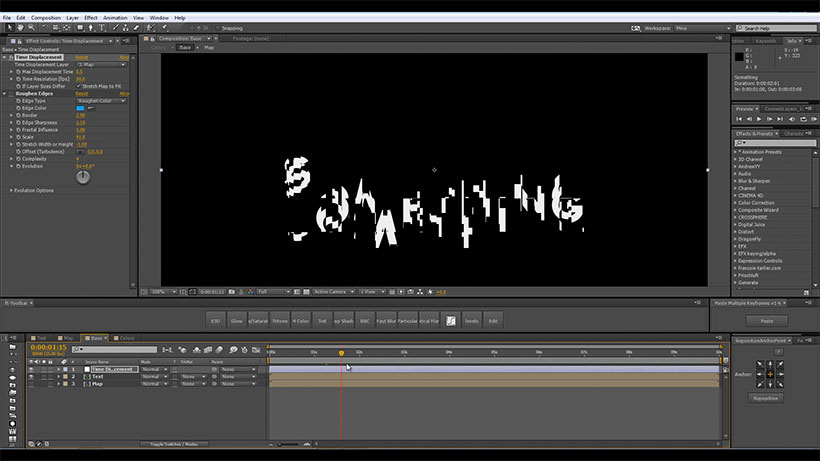Open the Composition menu

(45, 18)
